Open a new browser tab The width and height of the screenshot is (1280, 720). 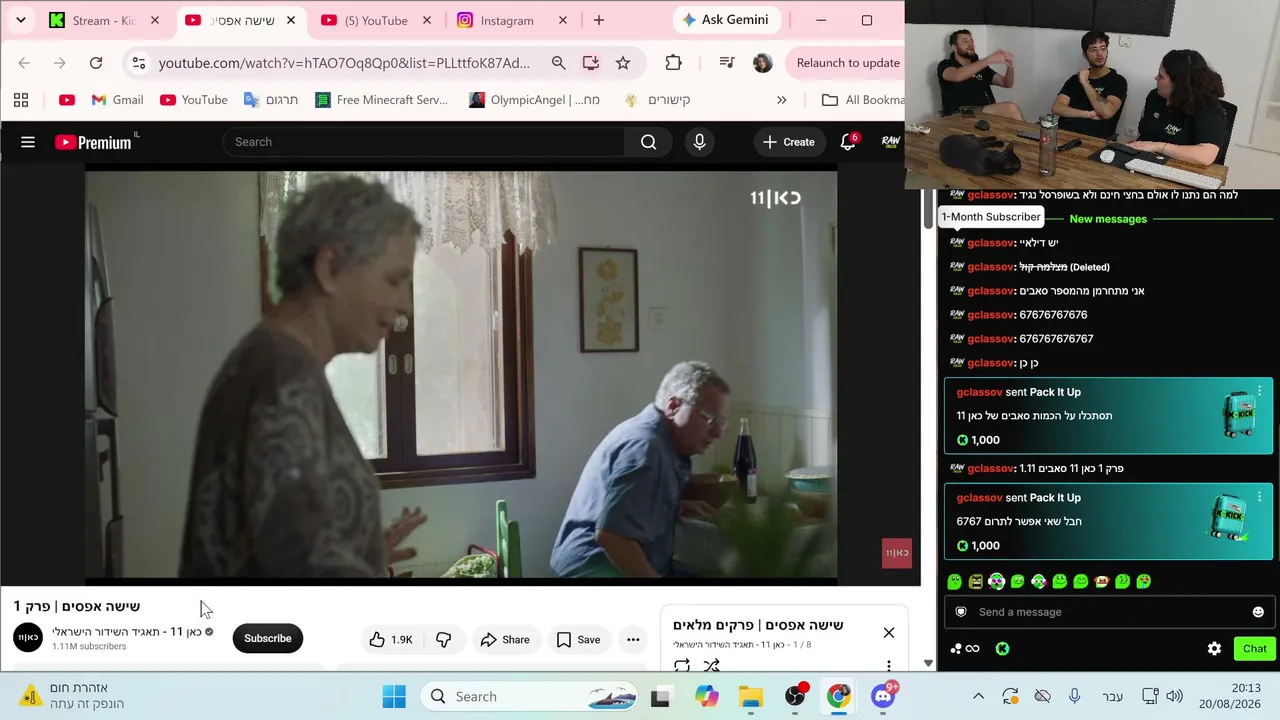(599, 20)
